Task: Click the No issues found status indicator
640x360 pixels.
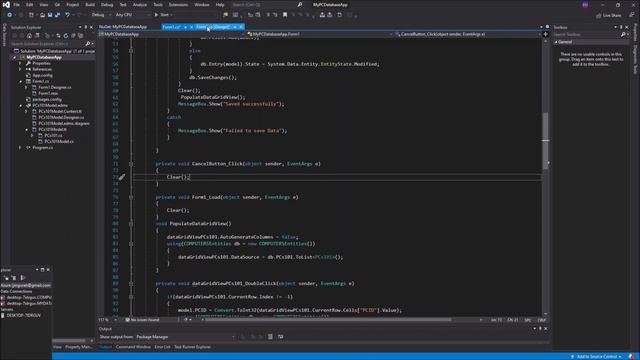Action: coord(142,320)
